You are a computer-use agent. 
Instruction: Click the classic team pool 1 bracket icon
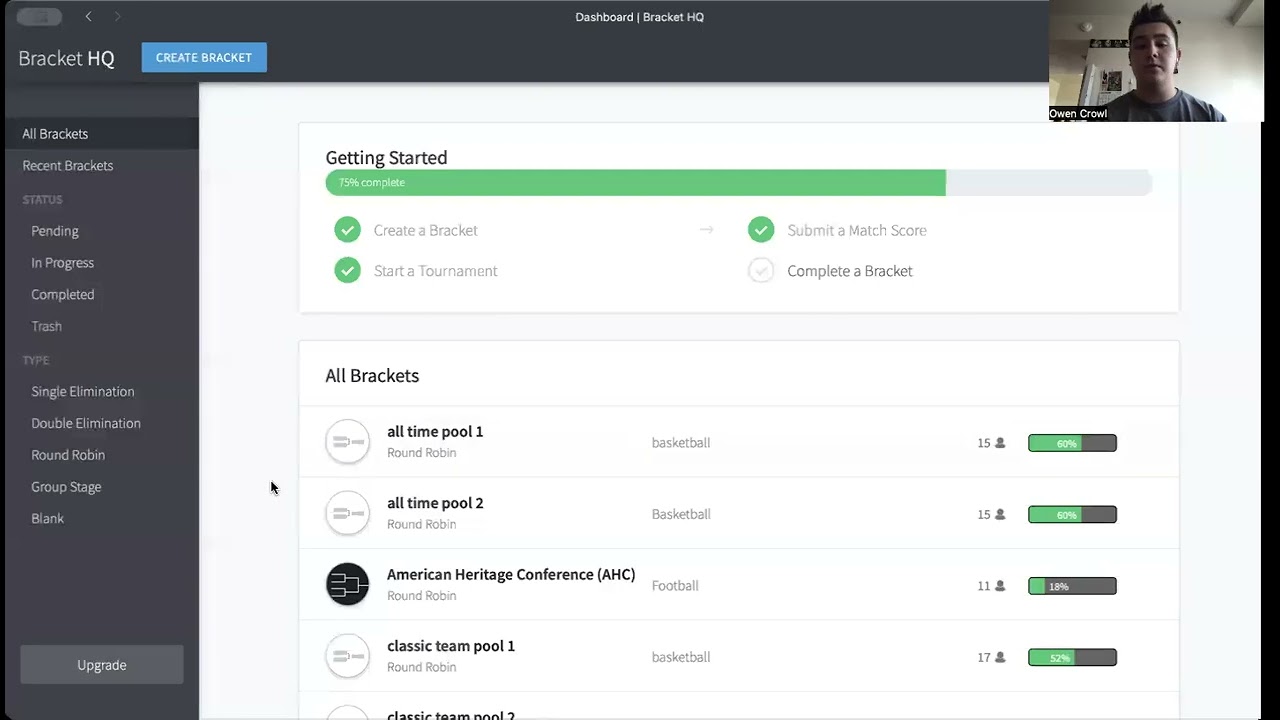(x=347, y=657)
